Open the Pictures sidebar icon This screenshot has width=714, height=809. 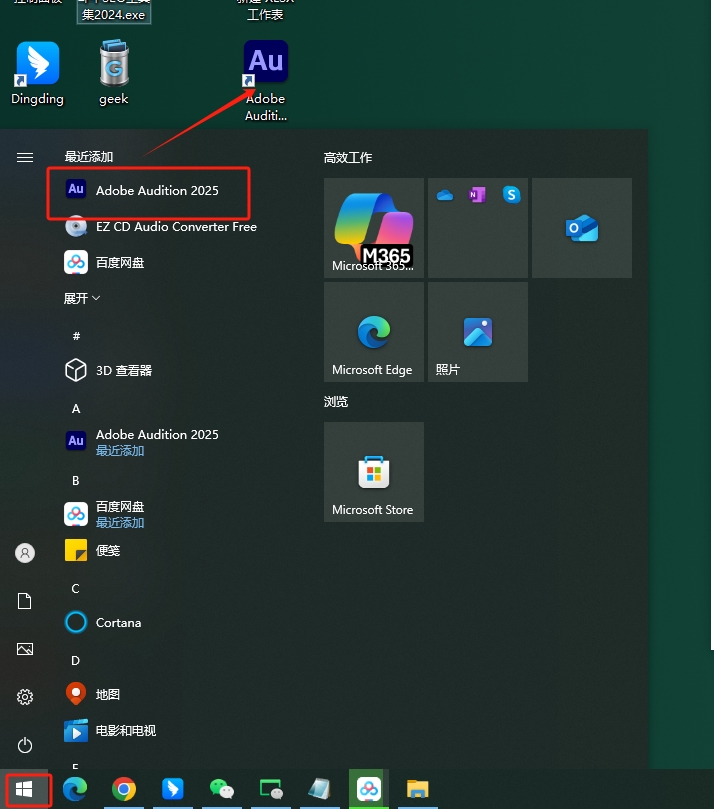[x=25, y=649]
